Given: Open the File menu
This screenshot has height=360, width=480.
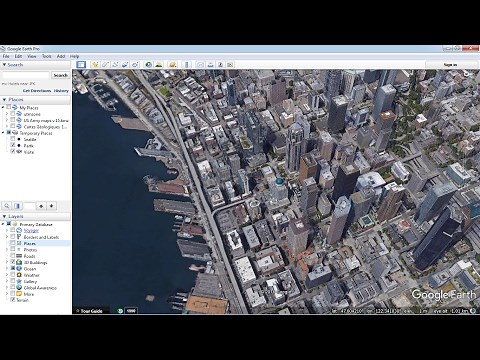Looking at the screenshot, I should (6, 56).
